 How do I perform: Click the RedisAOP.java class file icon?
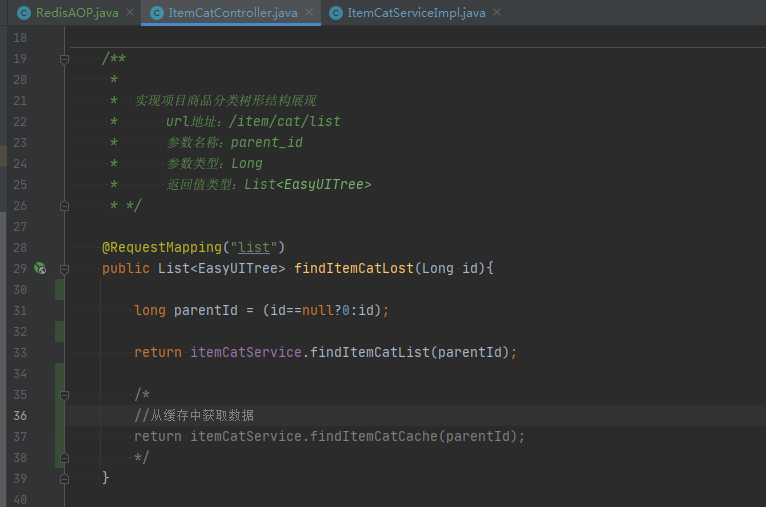tap(23, 13)
